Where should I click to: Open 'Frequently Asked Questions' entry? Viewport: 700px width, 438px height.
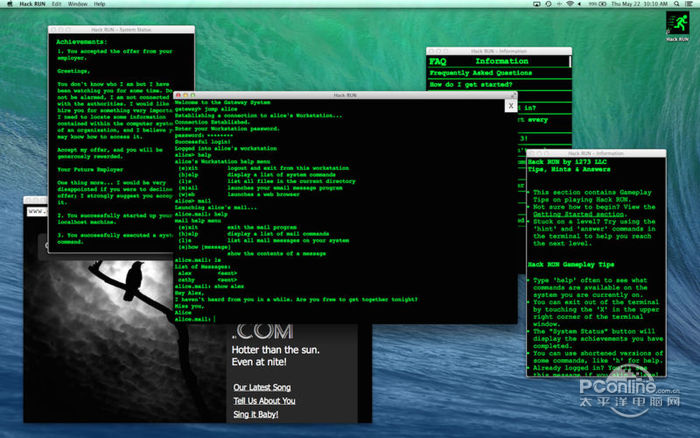pyautogui.click(x=480, y=73)
